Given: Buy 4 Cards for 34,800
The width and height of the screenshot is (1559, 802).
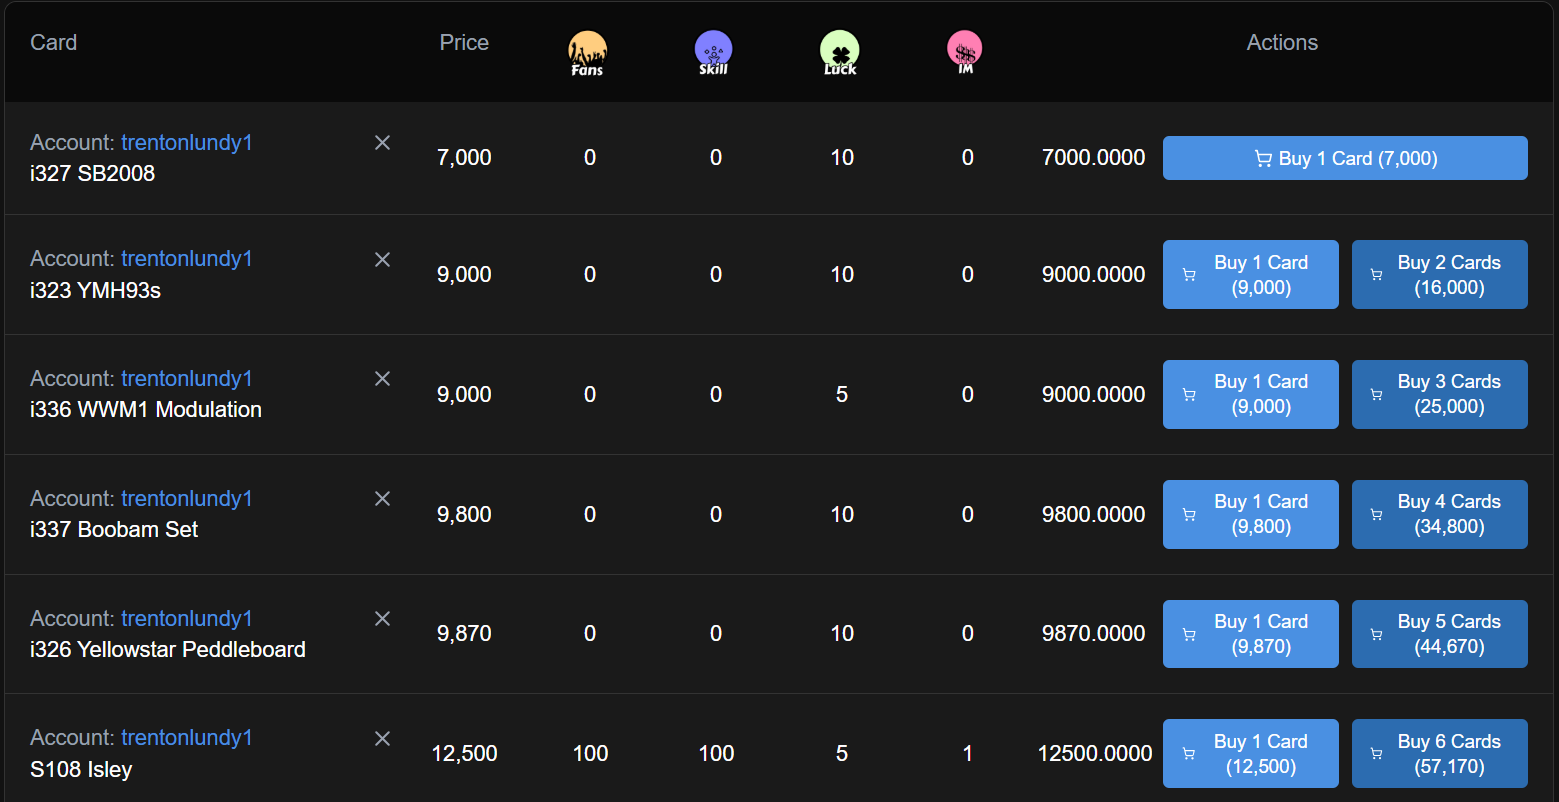Looking at the screenshot, I should pos(1439,514).
